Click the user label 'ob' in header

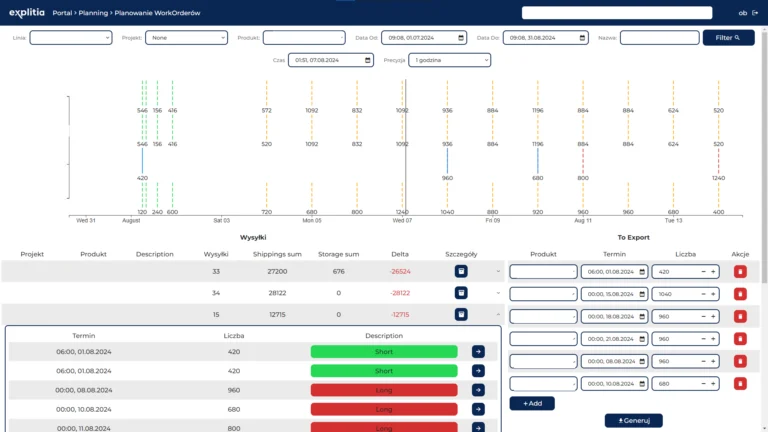point(743,13)
